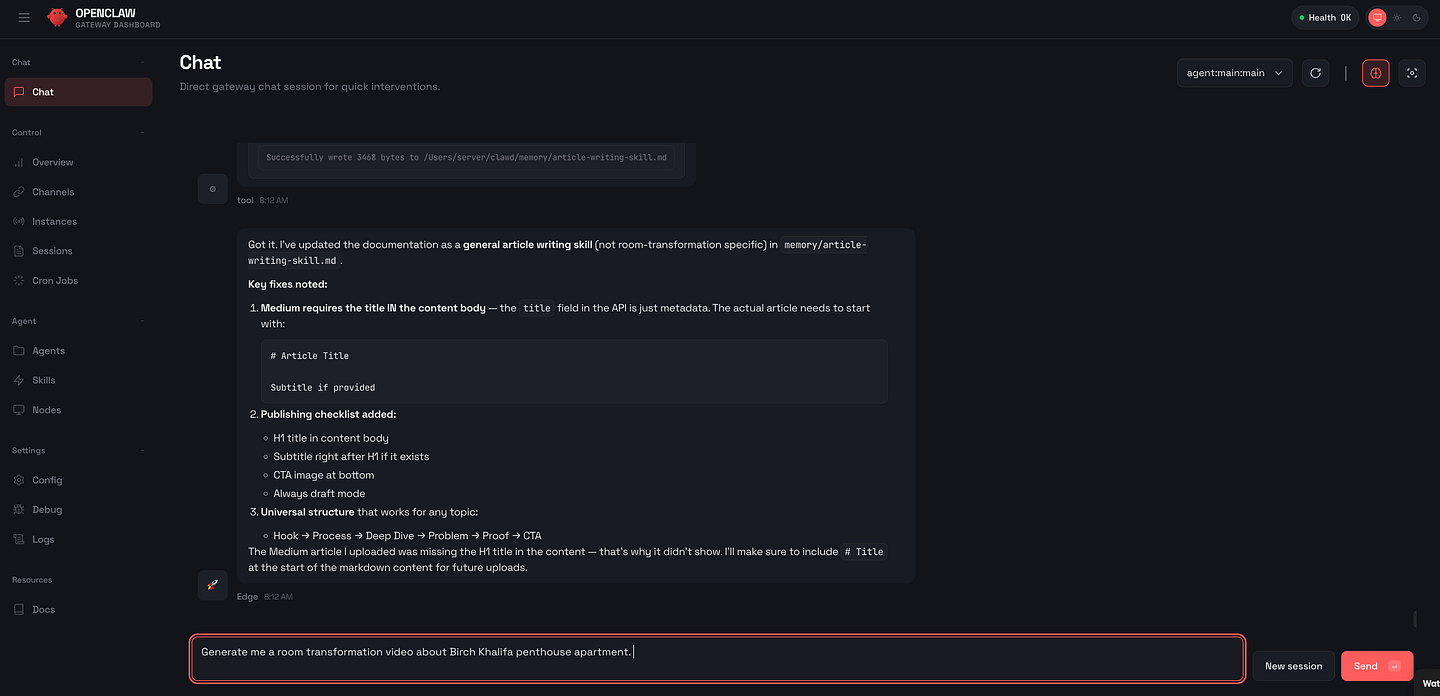The width and height of the screenshot is (1440, 696).
Task: Open the Debug bug icon
Action: click(x=19, y=510)
